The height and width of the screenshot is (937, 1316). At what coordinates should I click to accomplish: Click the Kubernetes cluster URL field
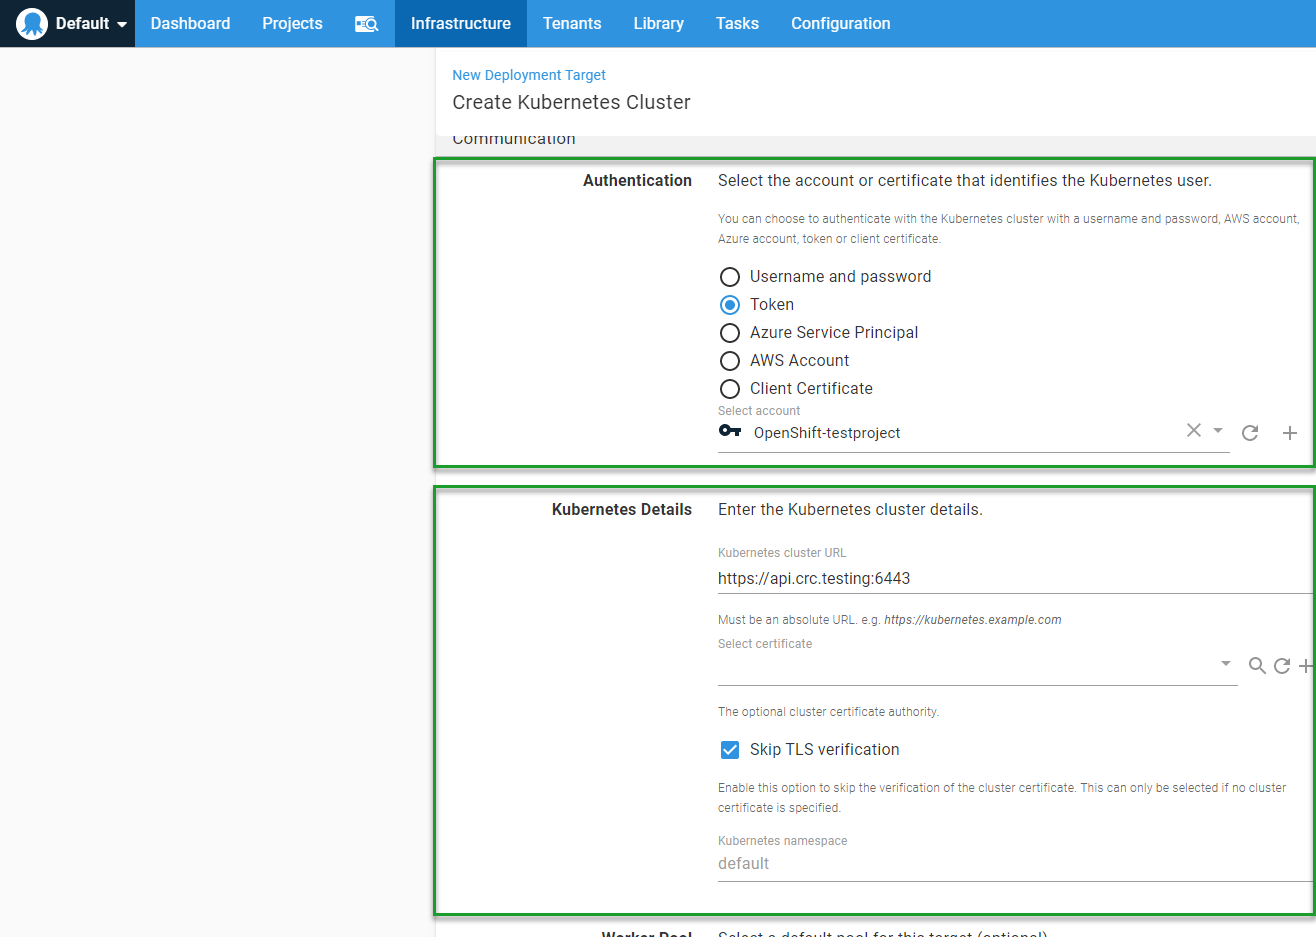pyautogui.click(x=1010, y=578)
